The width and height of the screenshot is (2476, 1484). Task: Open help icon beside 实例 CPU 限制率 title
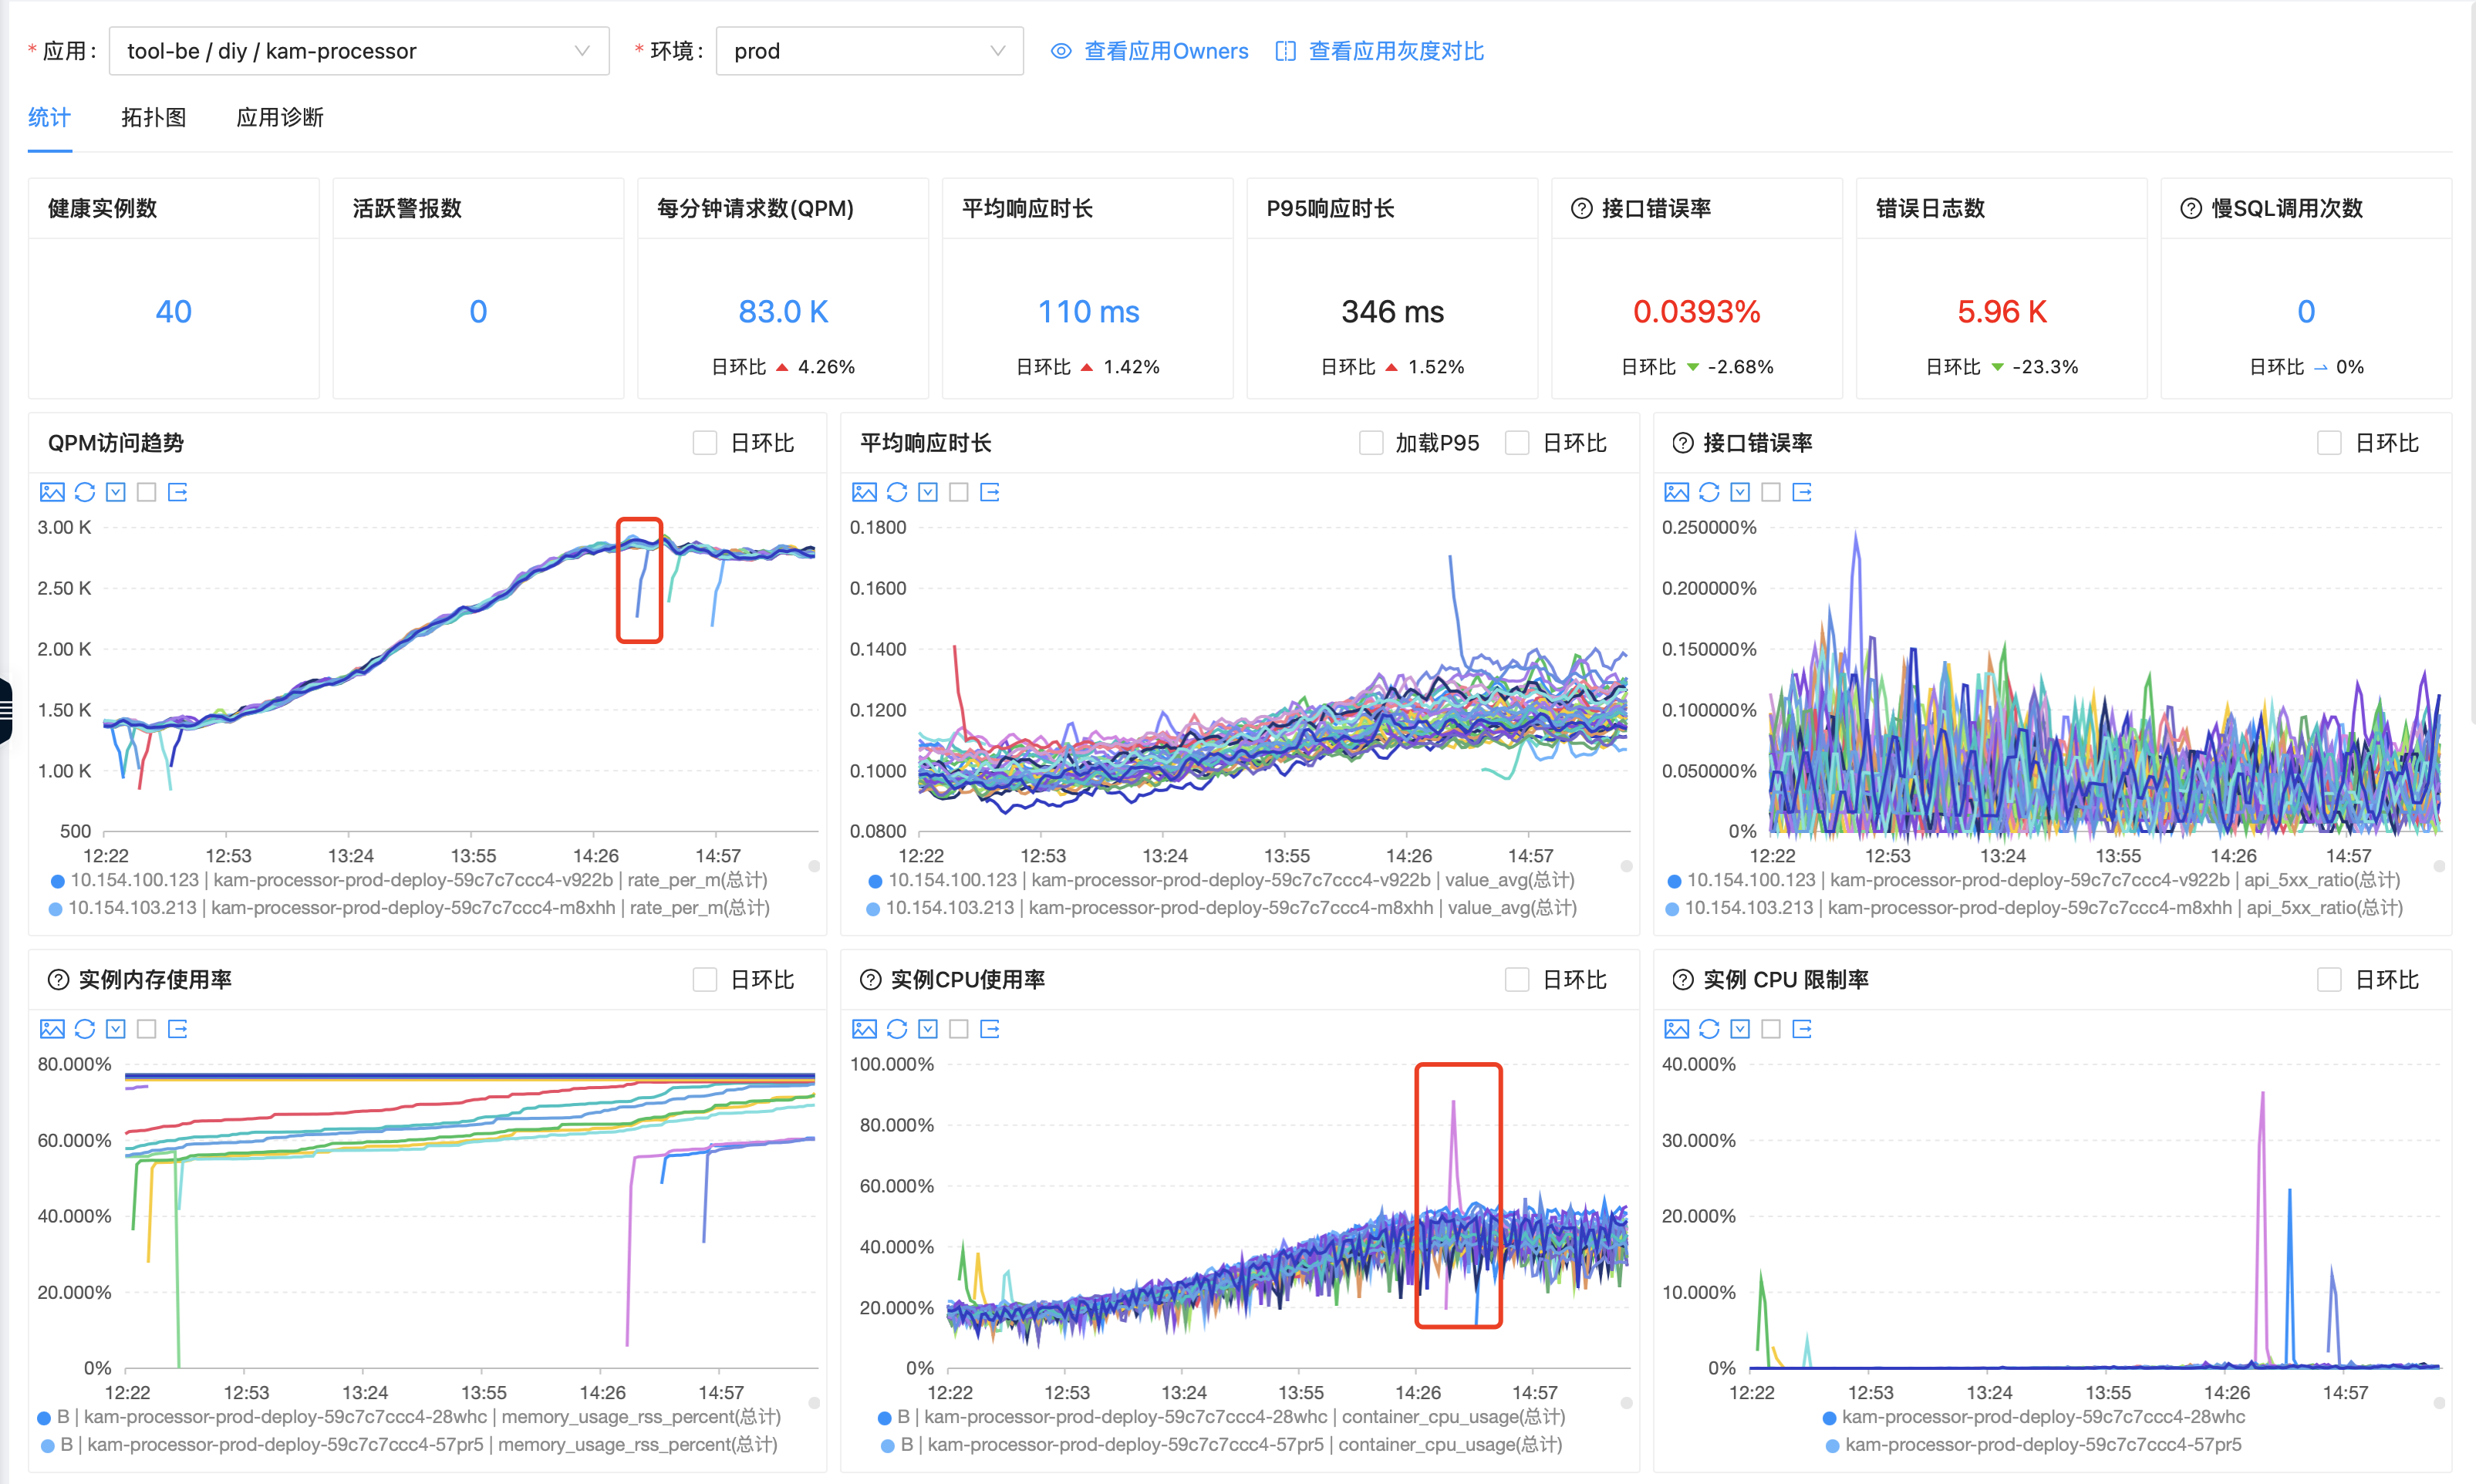click(x=1683, y=980)
